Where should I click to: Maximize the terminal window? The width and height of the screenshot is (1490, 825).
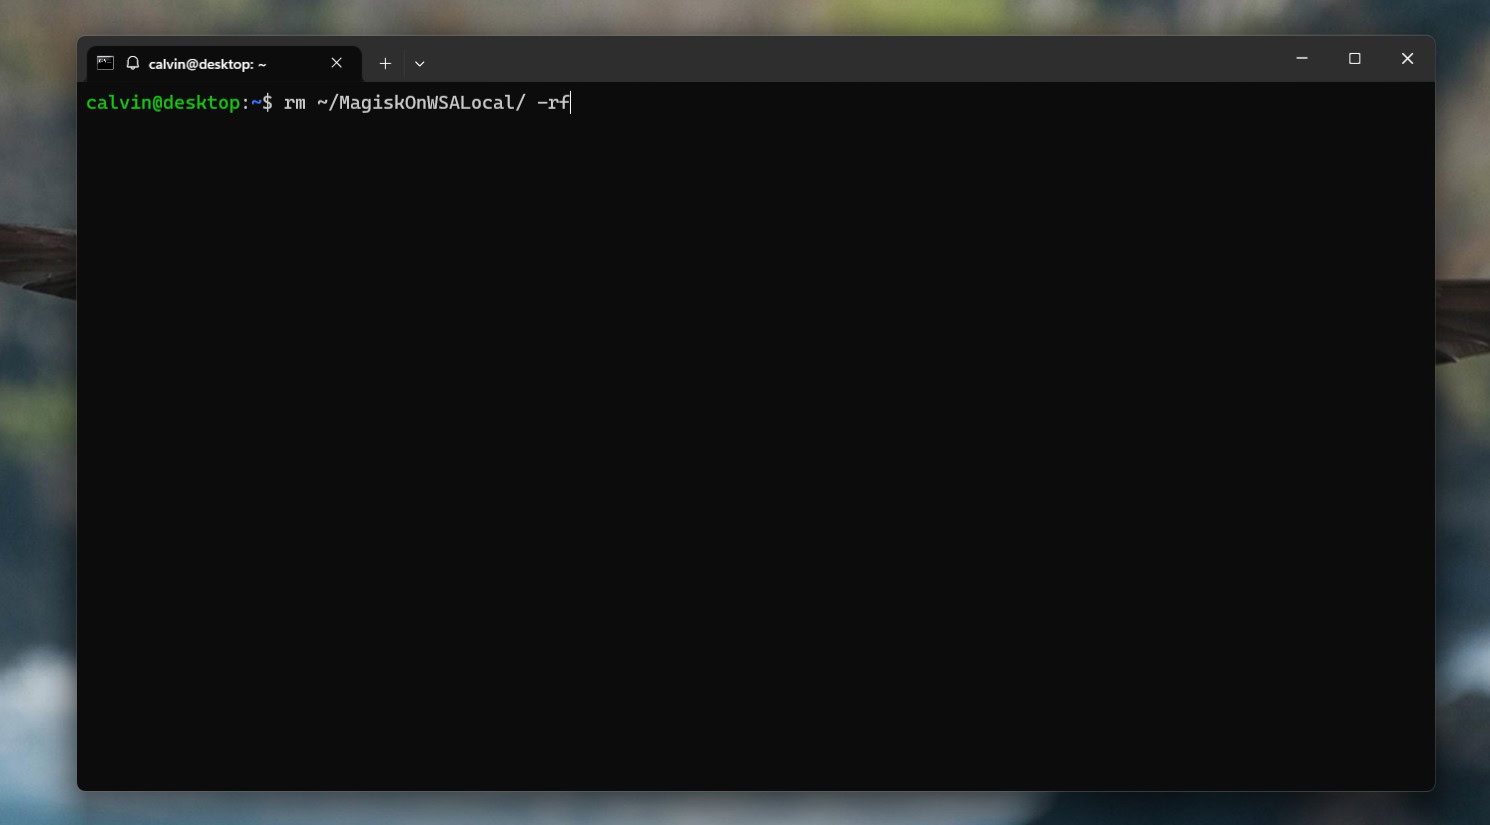tap(1355, 59)
